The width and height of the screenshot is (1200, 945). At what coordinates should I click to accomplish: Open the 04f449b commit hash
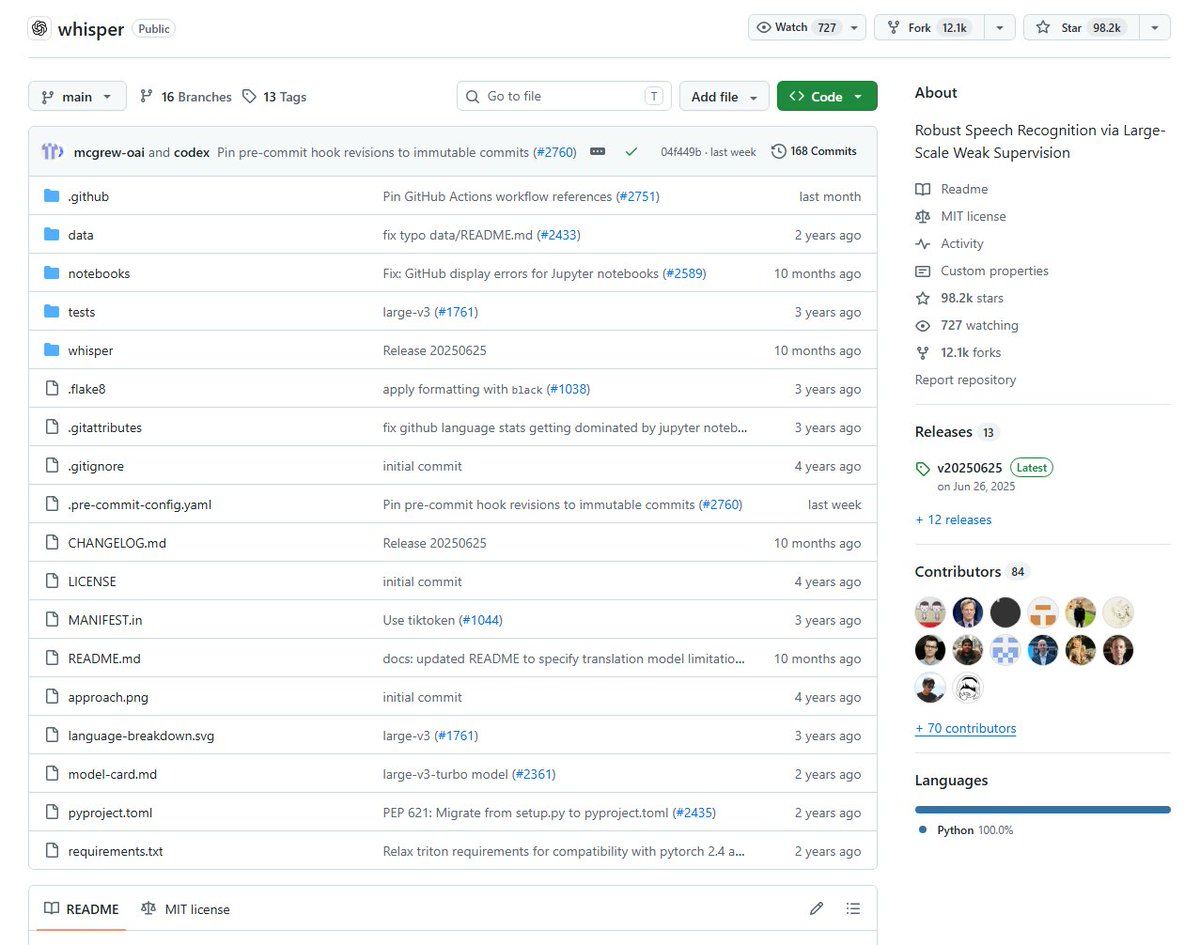(x=680, y=152)
